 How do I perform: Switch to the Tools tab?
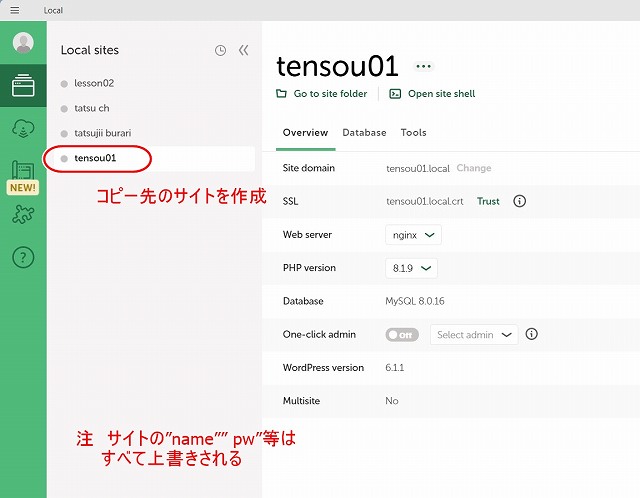(413, 133)
